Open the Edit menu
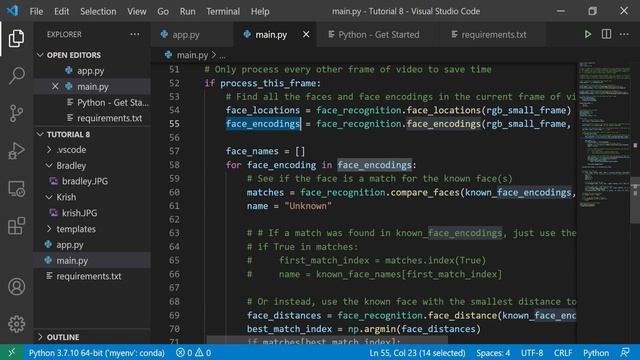640x360 pixels. (x=62, y=11)
